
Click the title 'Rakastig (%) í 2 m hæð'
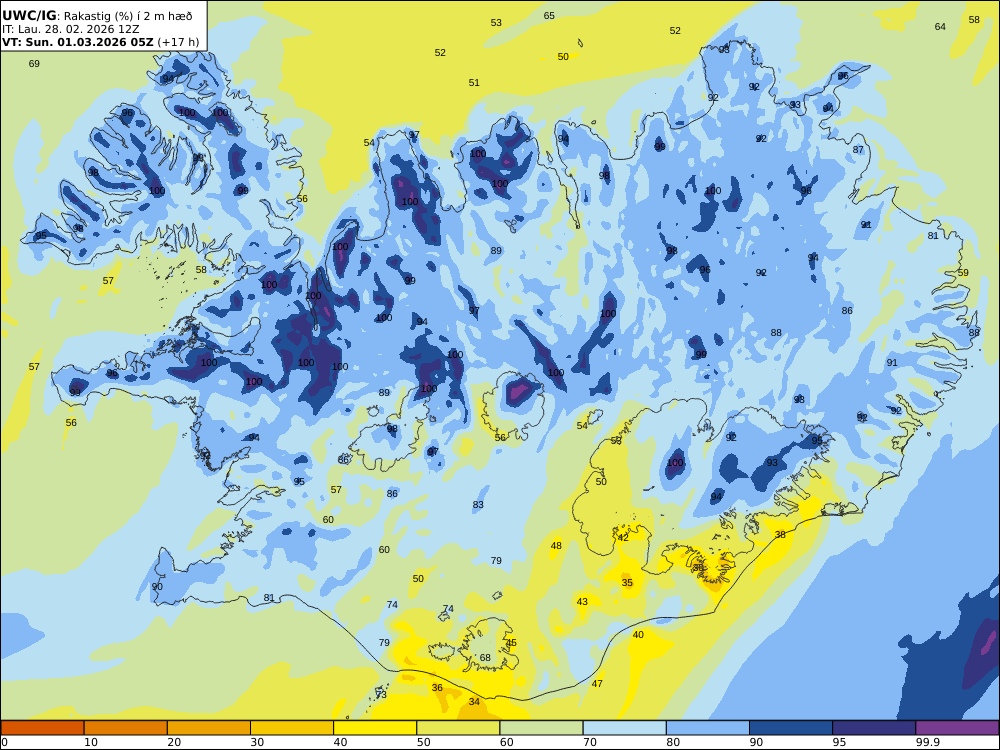(128, 16)
